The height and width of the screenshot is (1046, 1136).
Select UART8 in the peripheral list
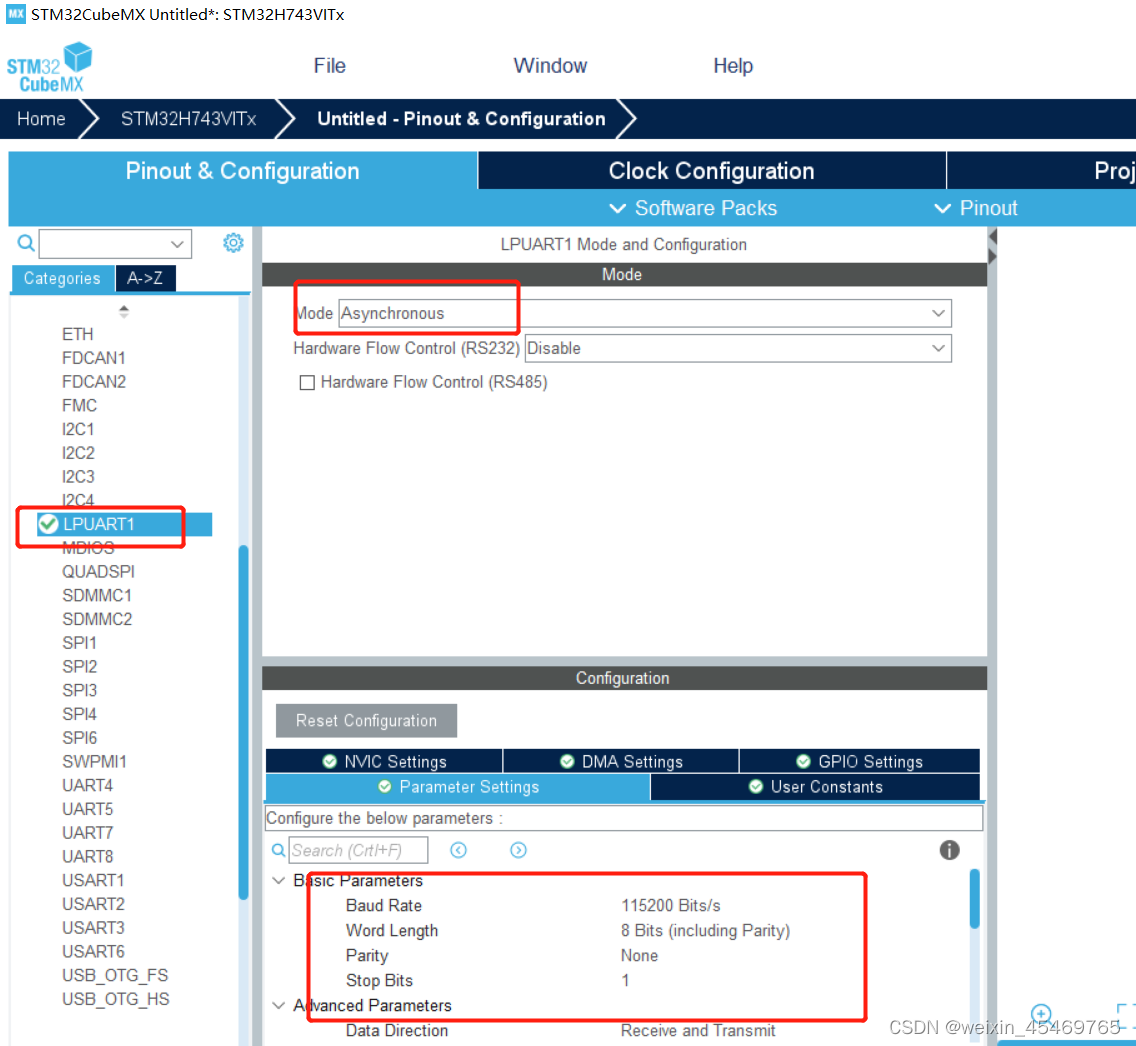coord(87,856)
